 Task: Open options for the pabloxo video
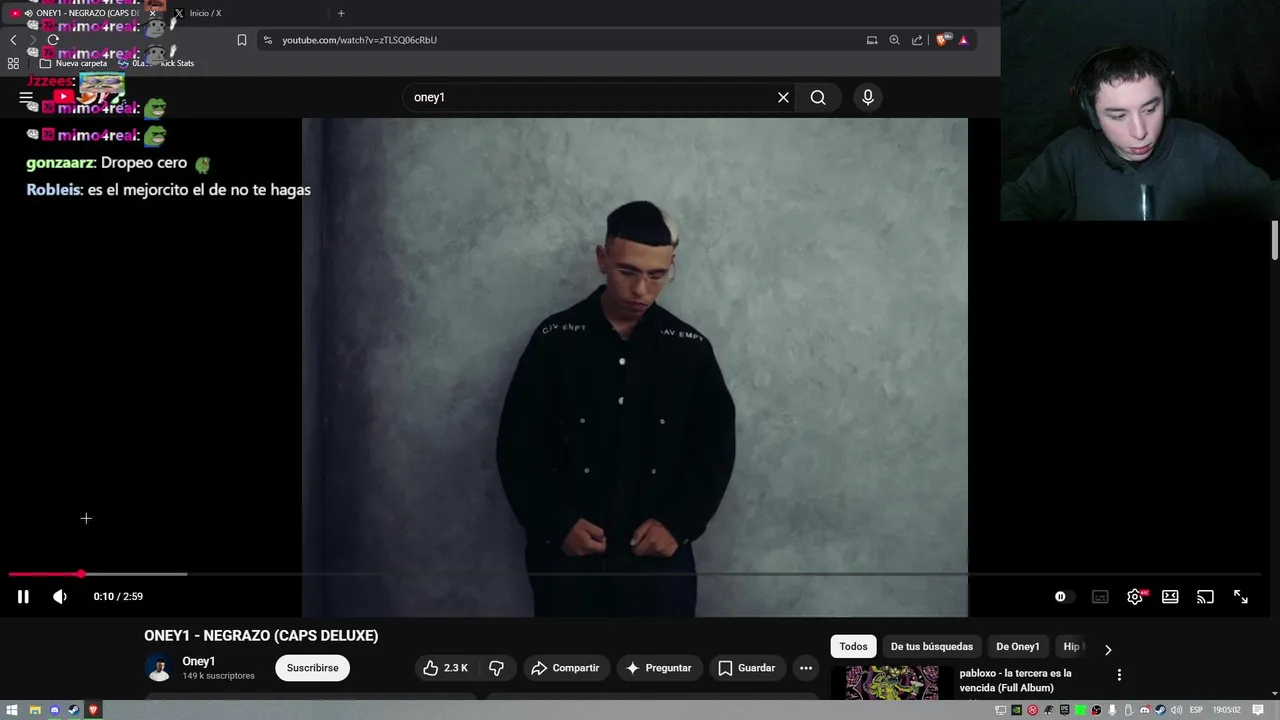click(x=1119, y=675)
